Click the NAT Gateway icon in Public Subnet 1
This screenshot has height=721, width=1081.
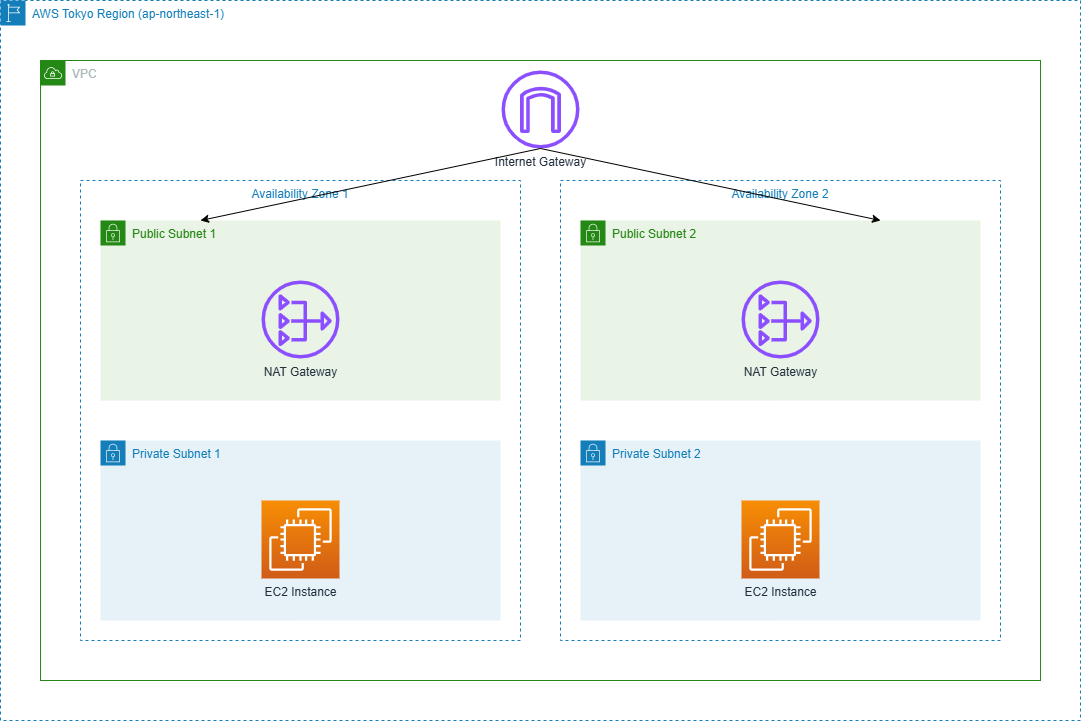(x=300, y=319)
